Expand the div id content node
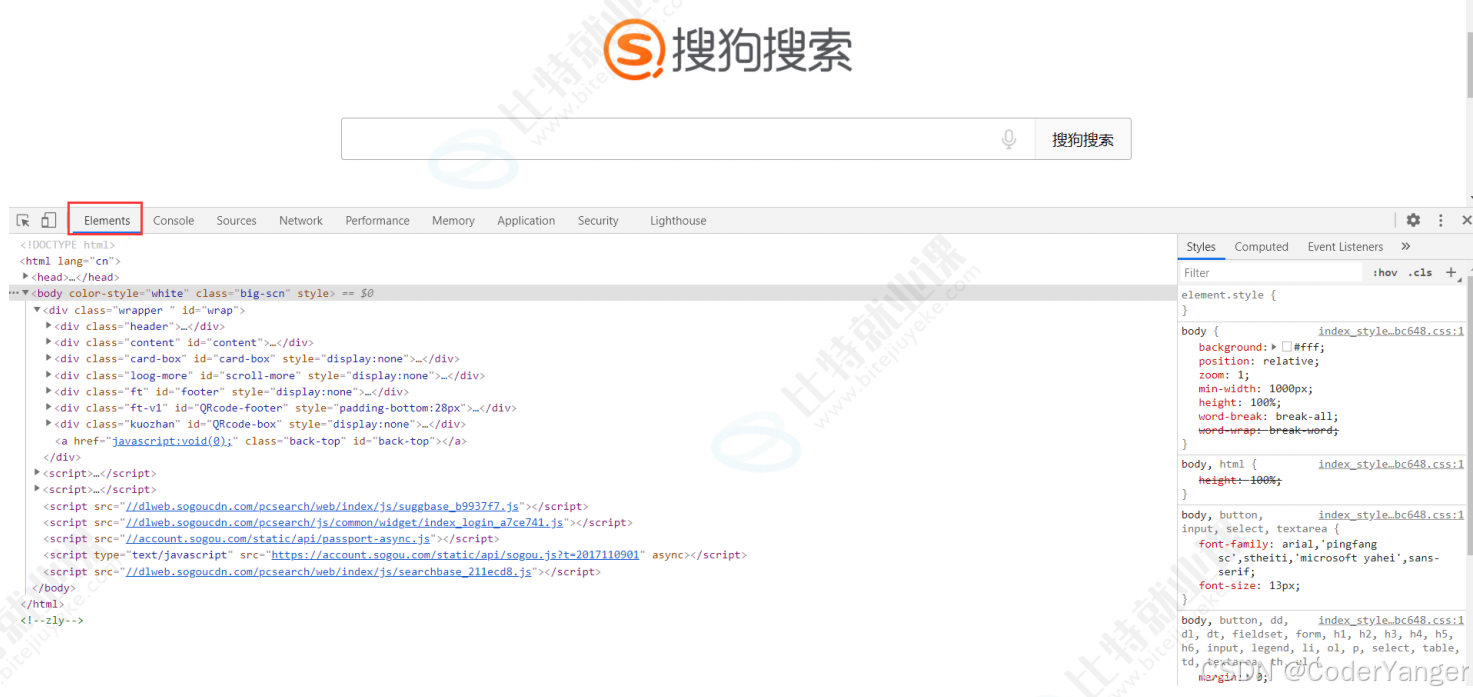Viewport: 1473px width, 697px height. pyautogui.click(x=49, y=342)
